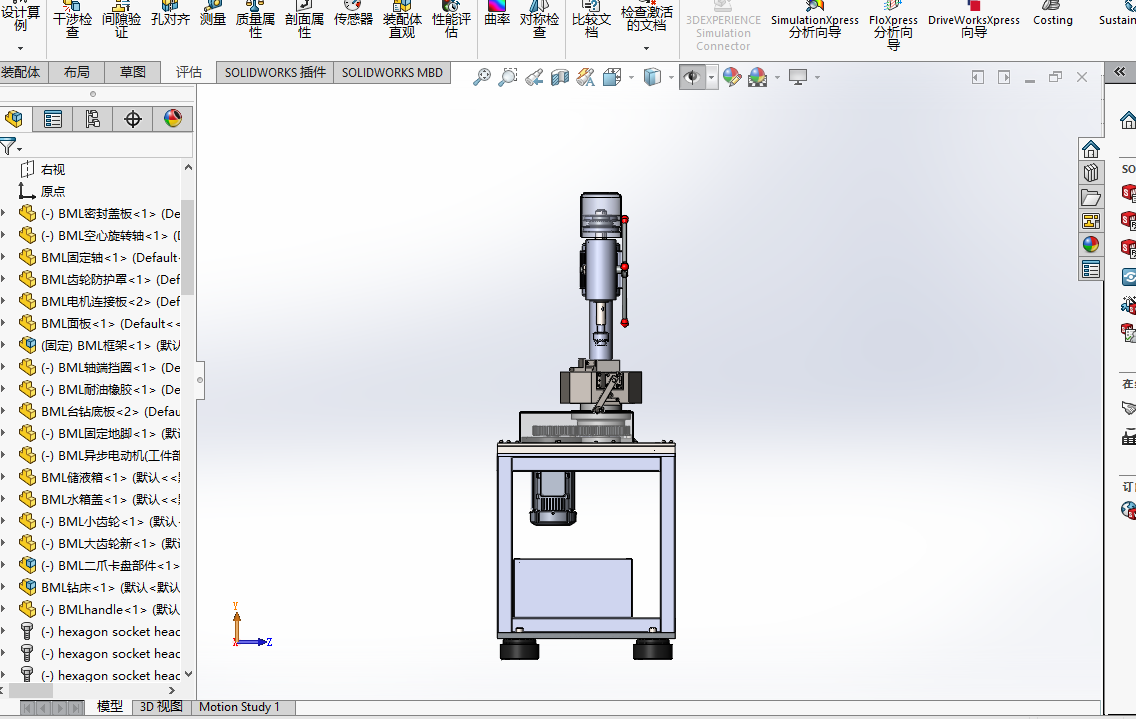Select Zoom to Area tool
Image resolution: width=1136 pixels, height=719 pixels.
(x=508, y=77)
